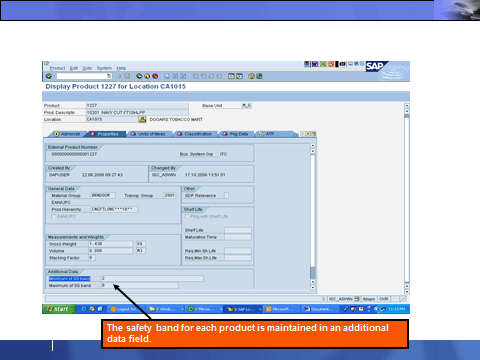
Task: Click the Req.Min.Sh.Life field
Action: click(238, 251)
